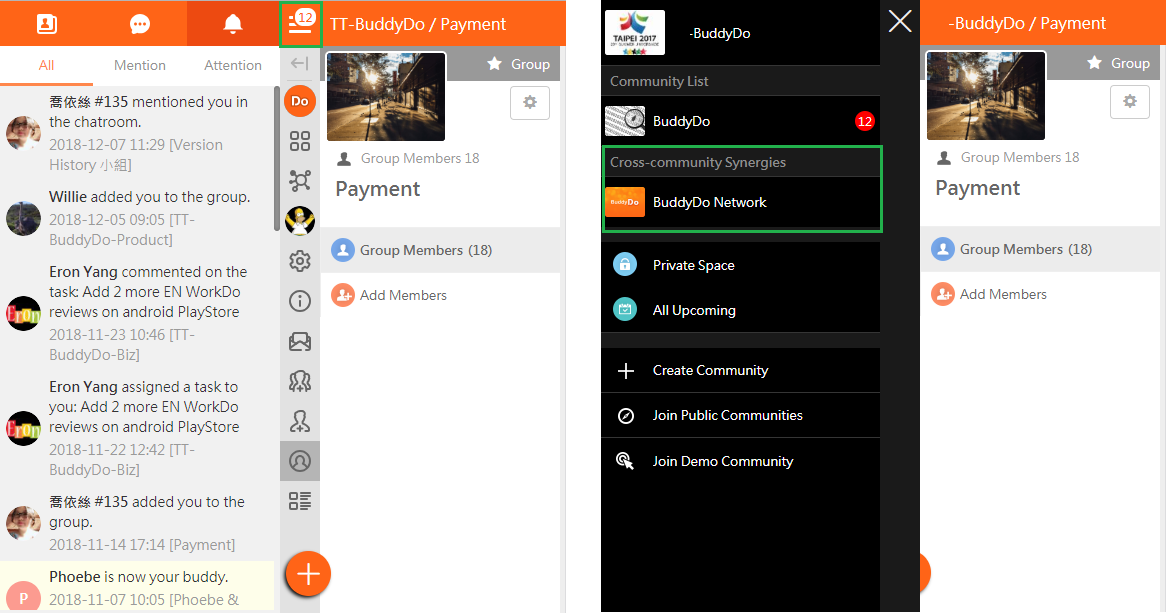This screenshot has width=1166, height=613.
Task: Click the Homer Simpson avatar in sidebar
Action: (300, 221)
